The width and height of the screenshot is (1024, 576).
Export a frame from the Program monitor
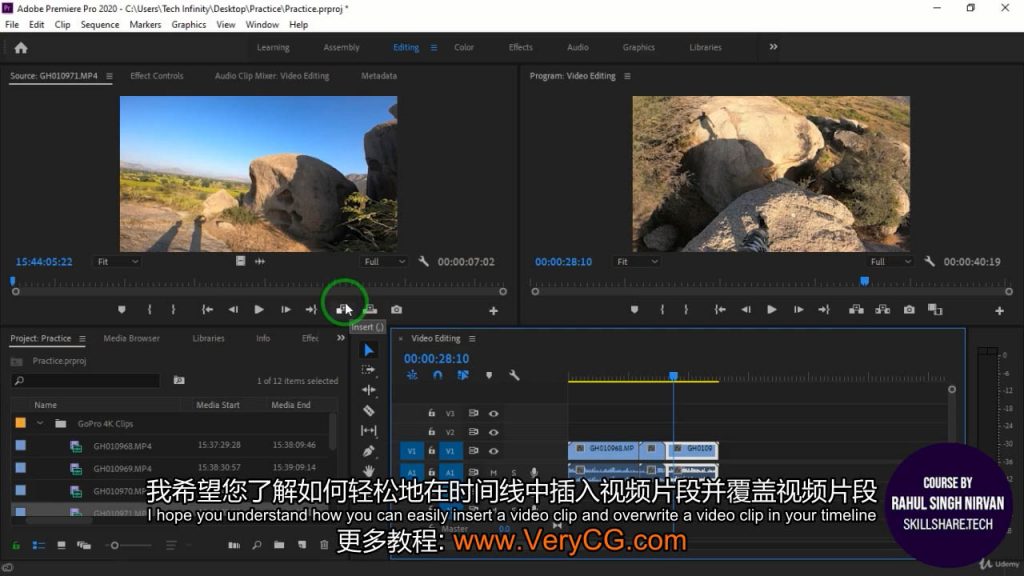(909, 310)
